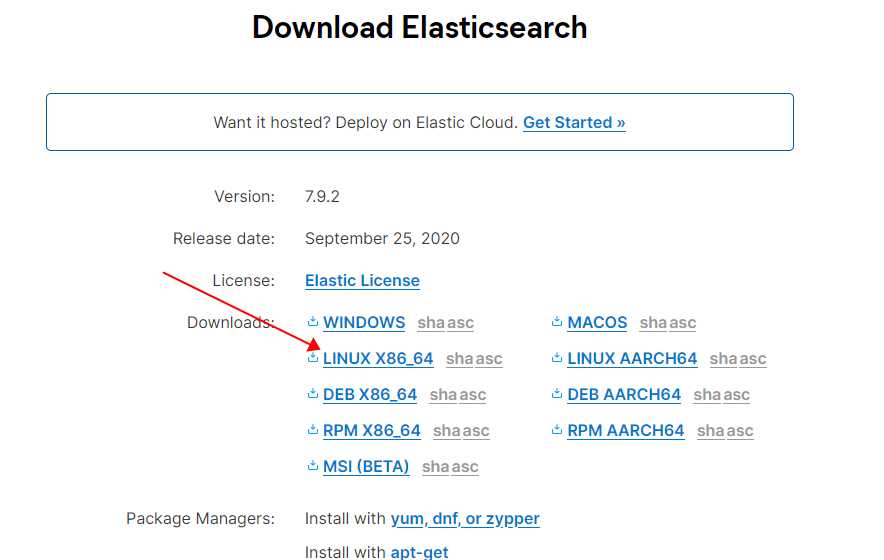Click the download icon beside MSI (BETA)
Screen dimensions: 884x560
pyautogui.click(x=313, y=466)
